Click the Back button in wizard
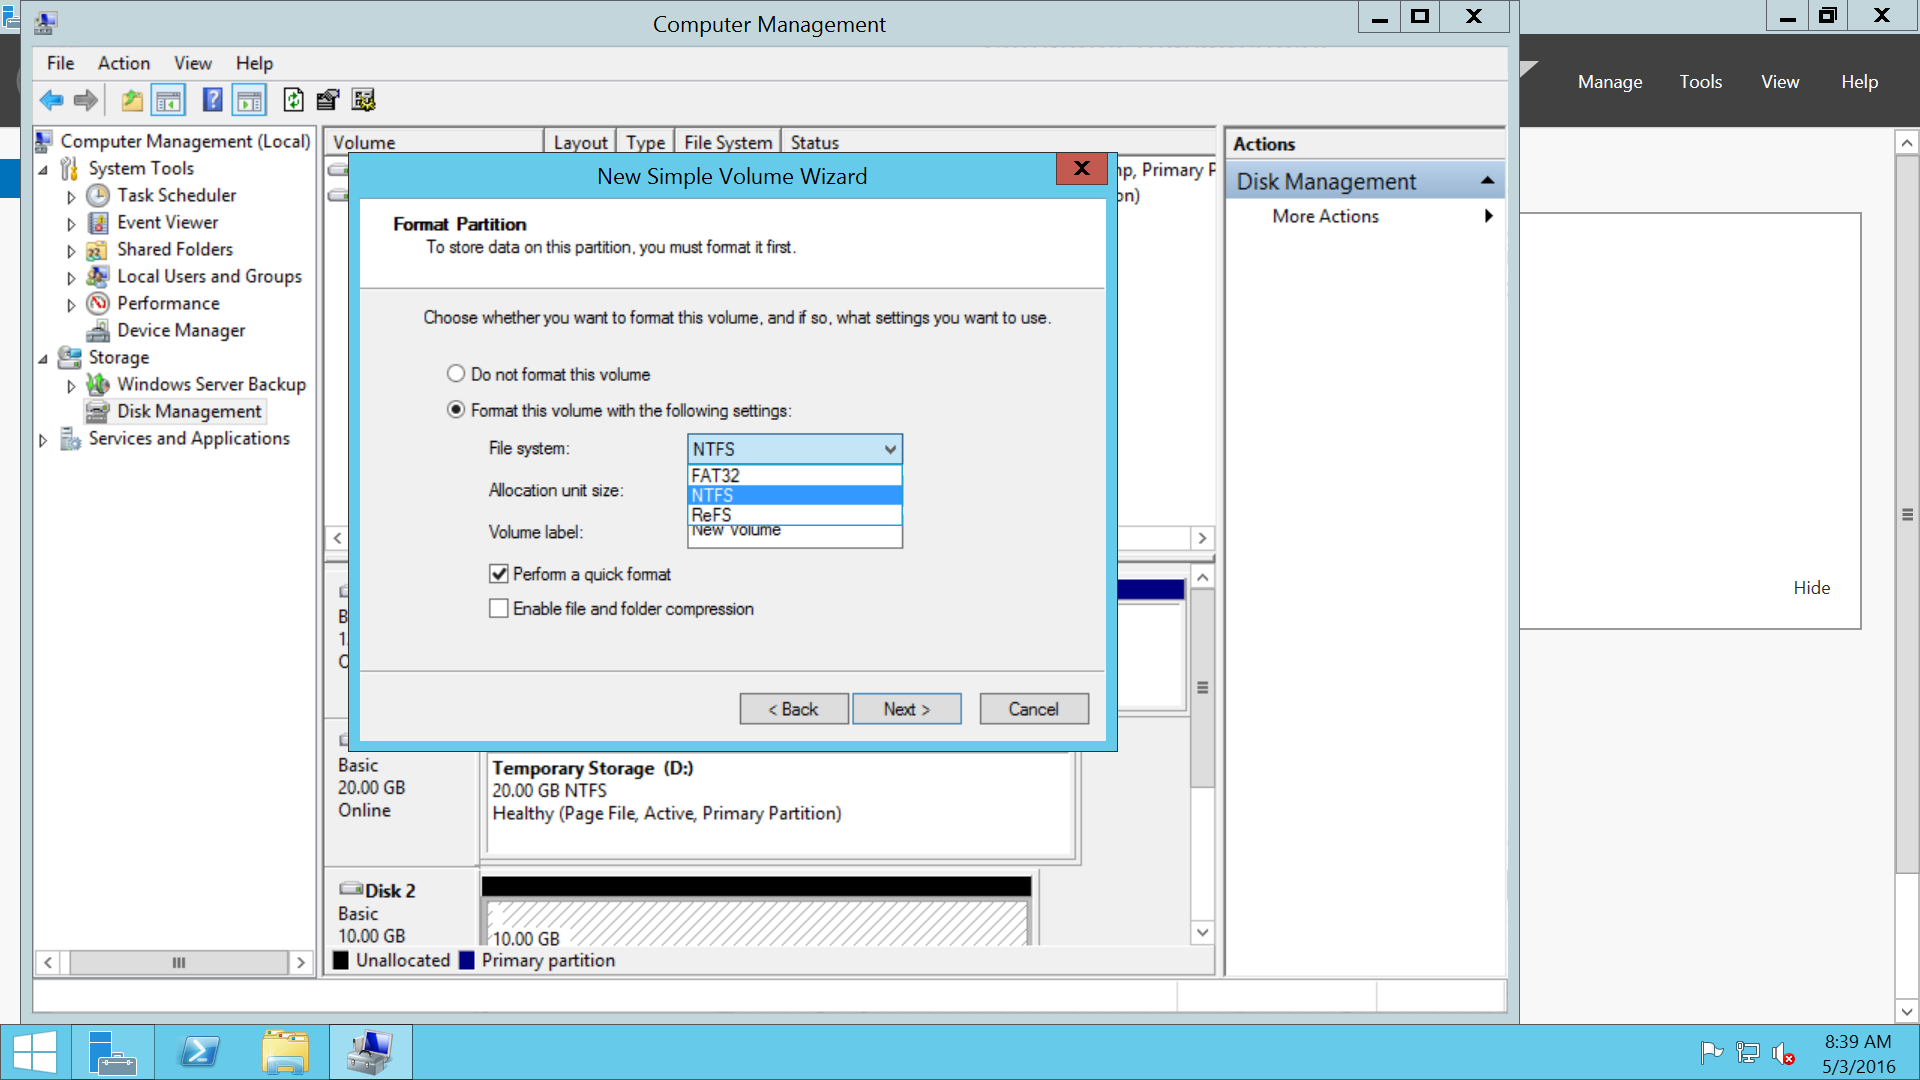The width and height of the screenshot is (1920, 1080). pos(794,709)
